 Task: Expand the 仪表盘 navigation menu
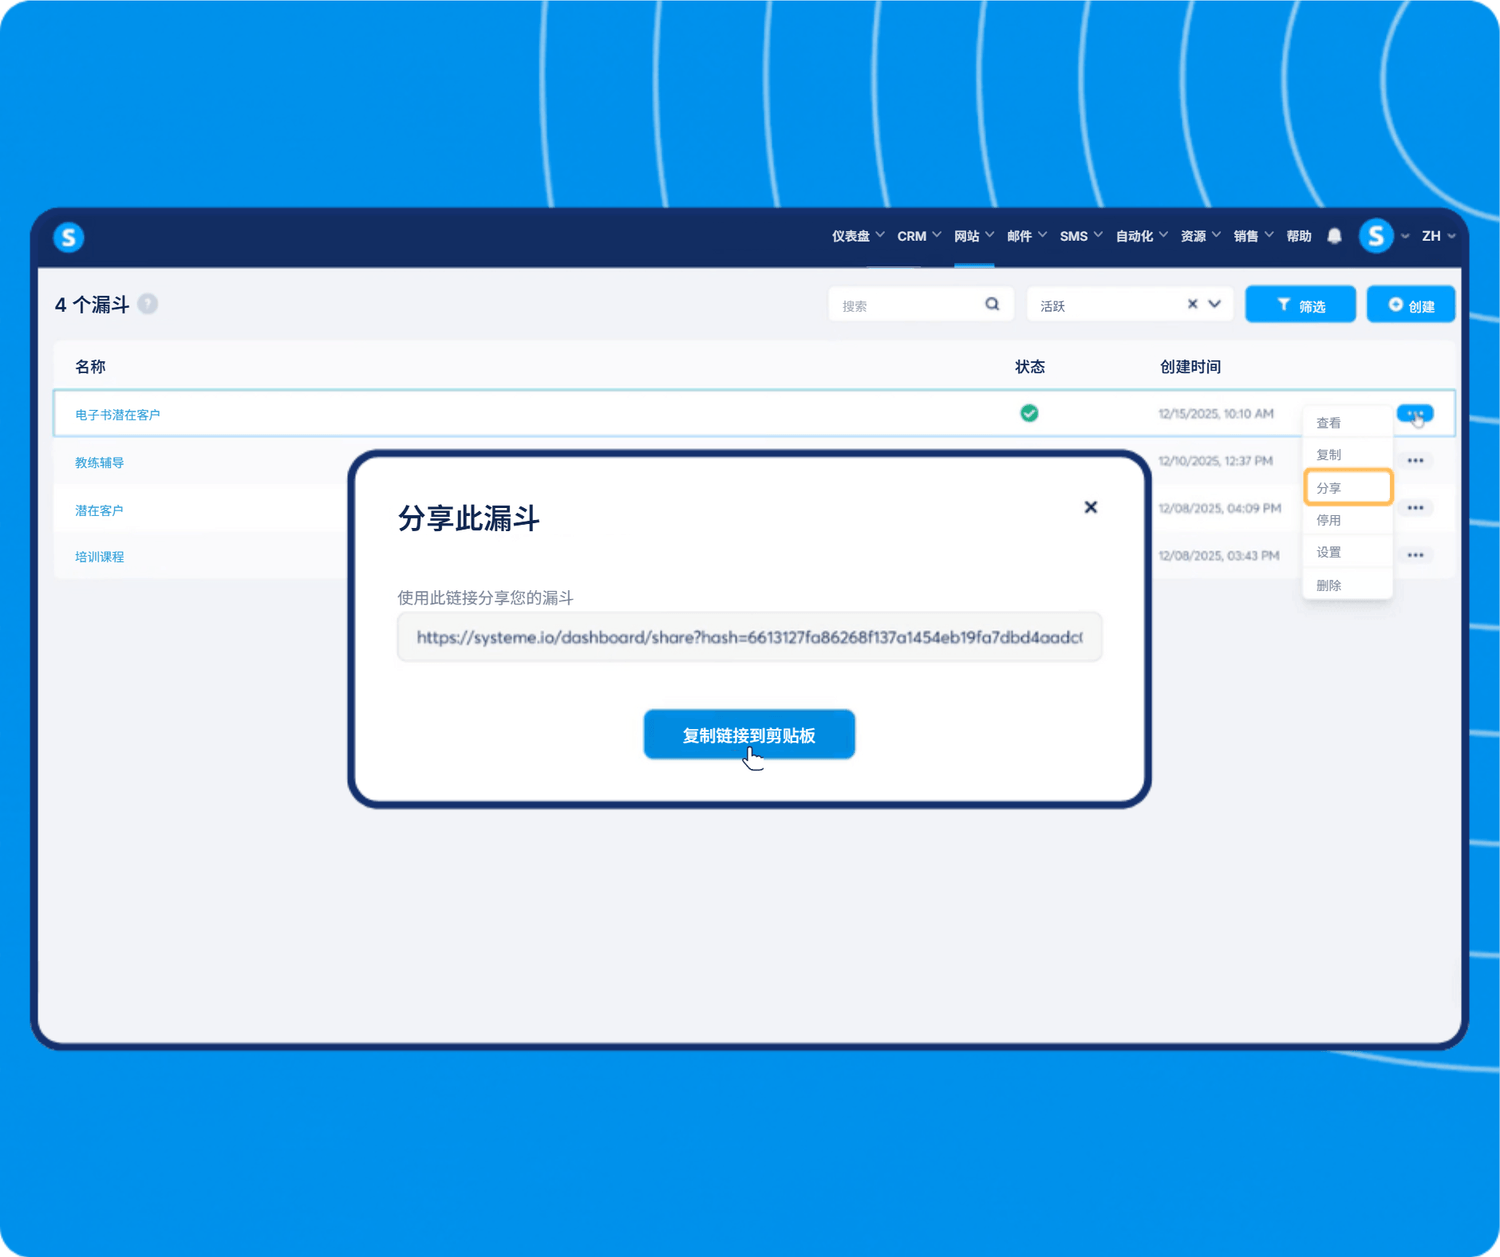858,236
